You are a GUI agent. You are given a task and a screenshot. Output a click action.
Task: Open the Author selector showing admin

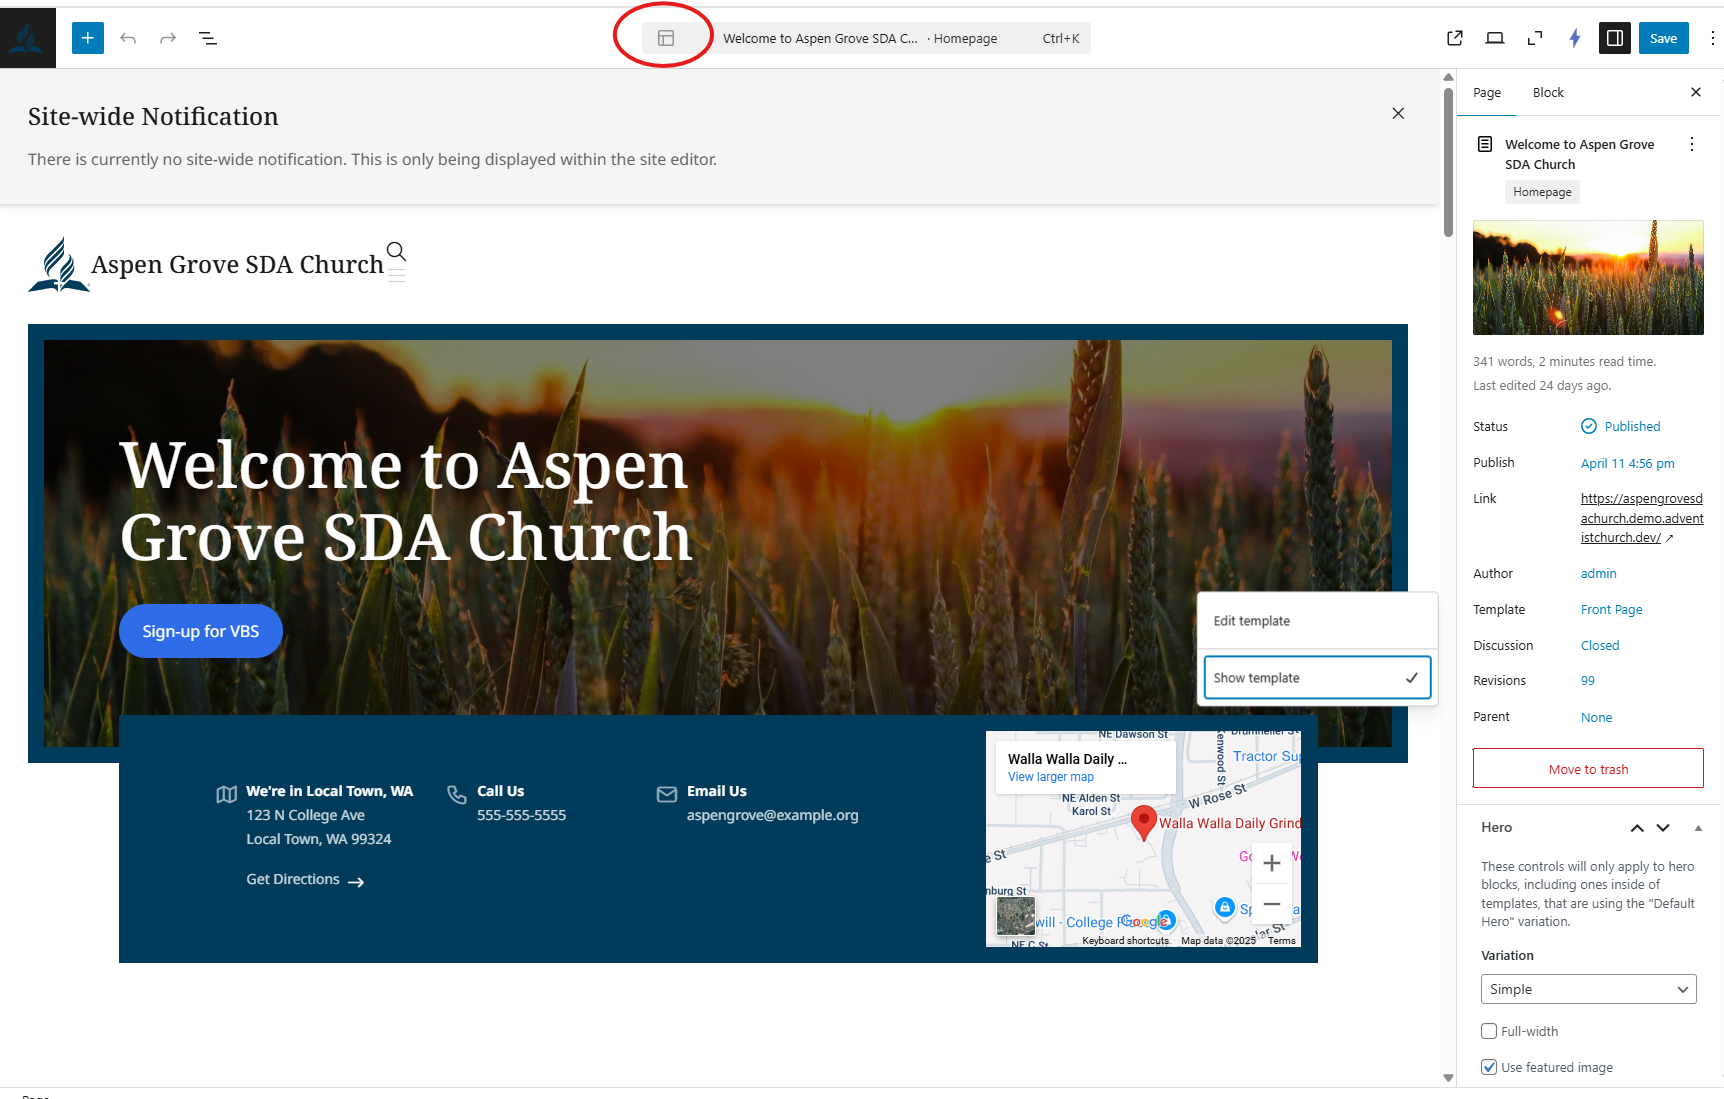[x=1598, y=573]
